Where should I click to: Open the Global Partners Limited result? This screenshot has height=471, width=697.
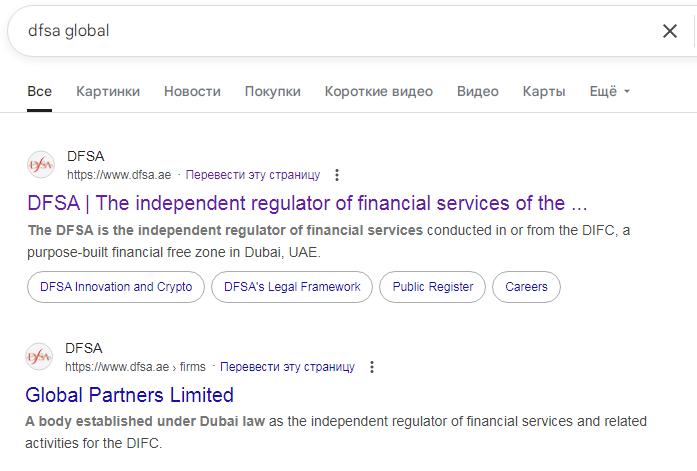pos(130,395)
